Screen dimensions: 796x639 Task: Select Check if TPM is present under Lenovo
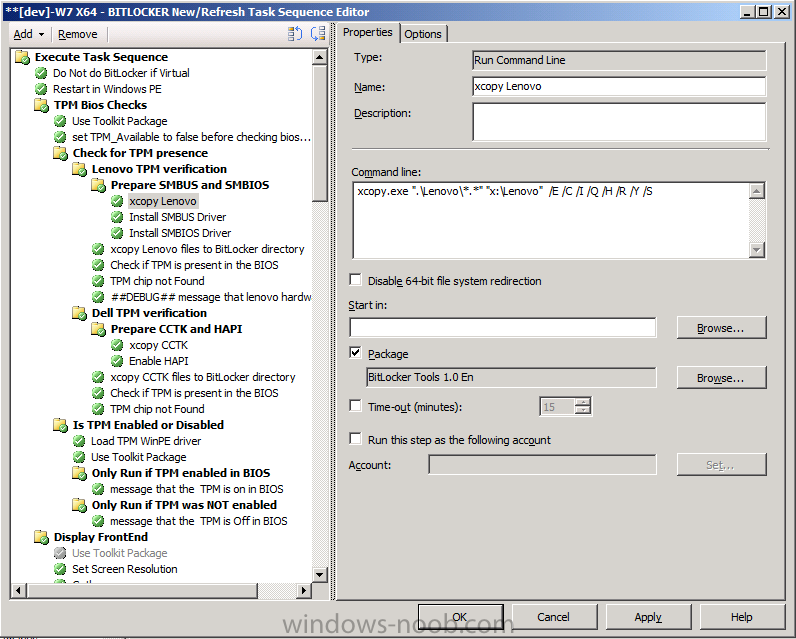[194, 265]
